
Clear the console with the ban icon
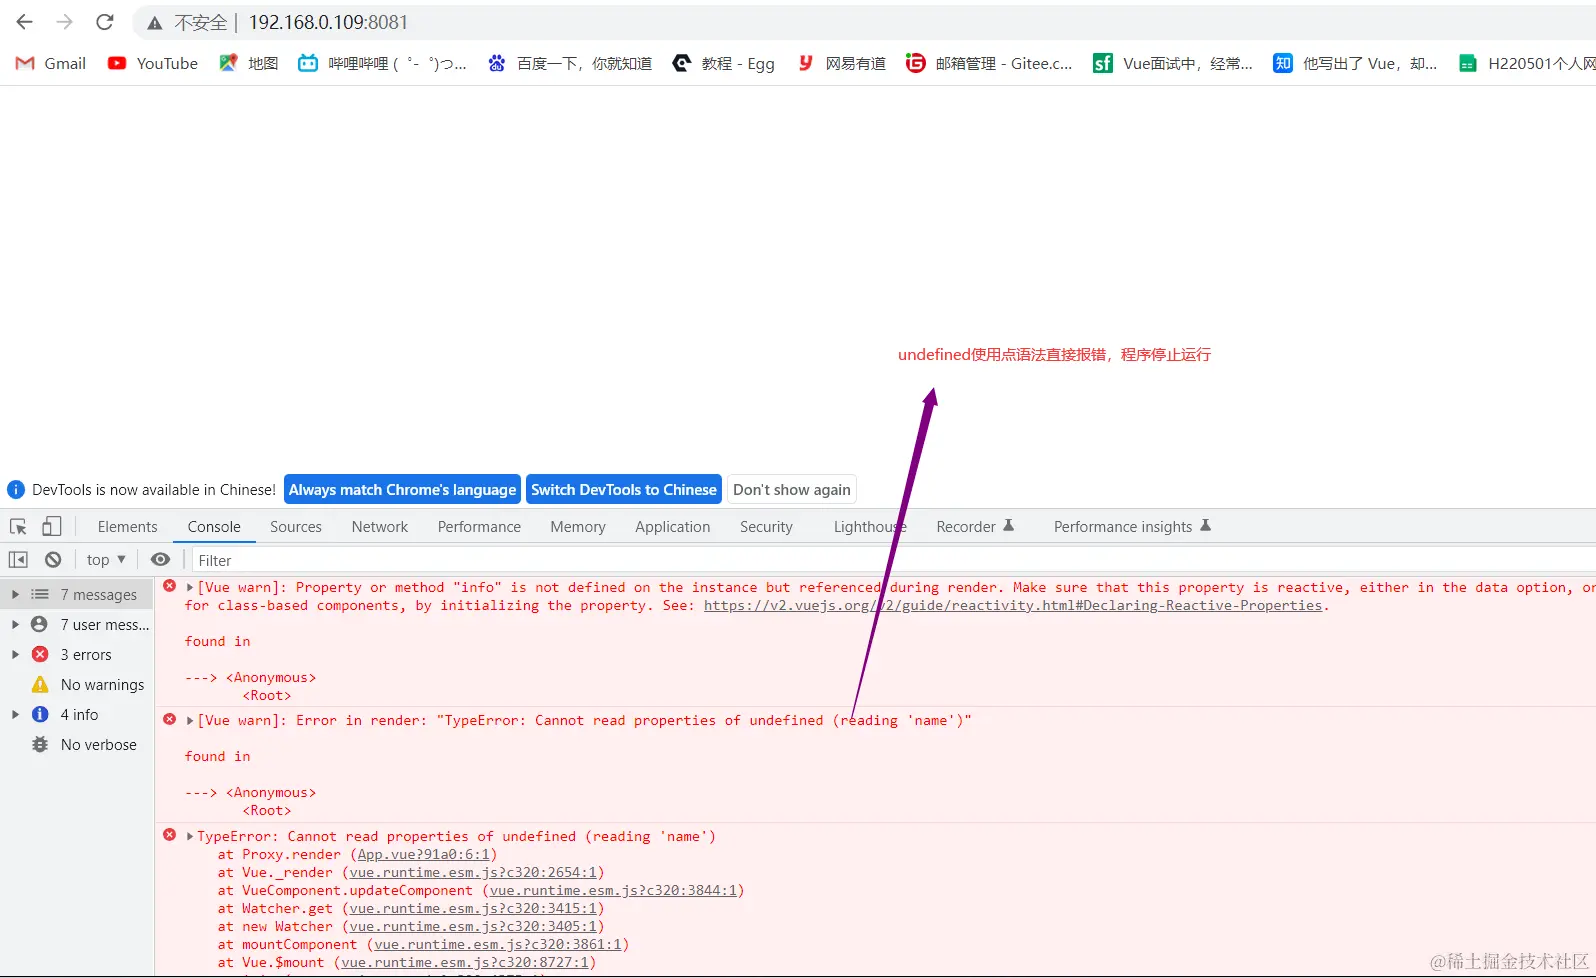click(x=53, y=560)
